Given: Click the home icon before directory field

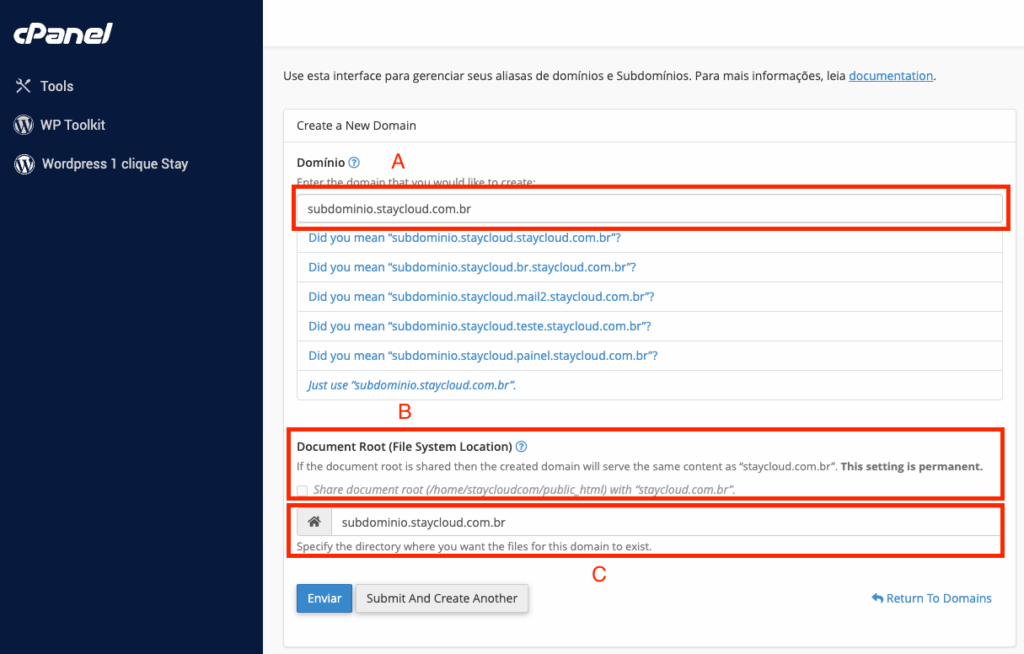Looking at the screenshot, I should click(x=314, y=522).
